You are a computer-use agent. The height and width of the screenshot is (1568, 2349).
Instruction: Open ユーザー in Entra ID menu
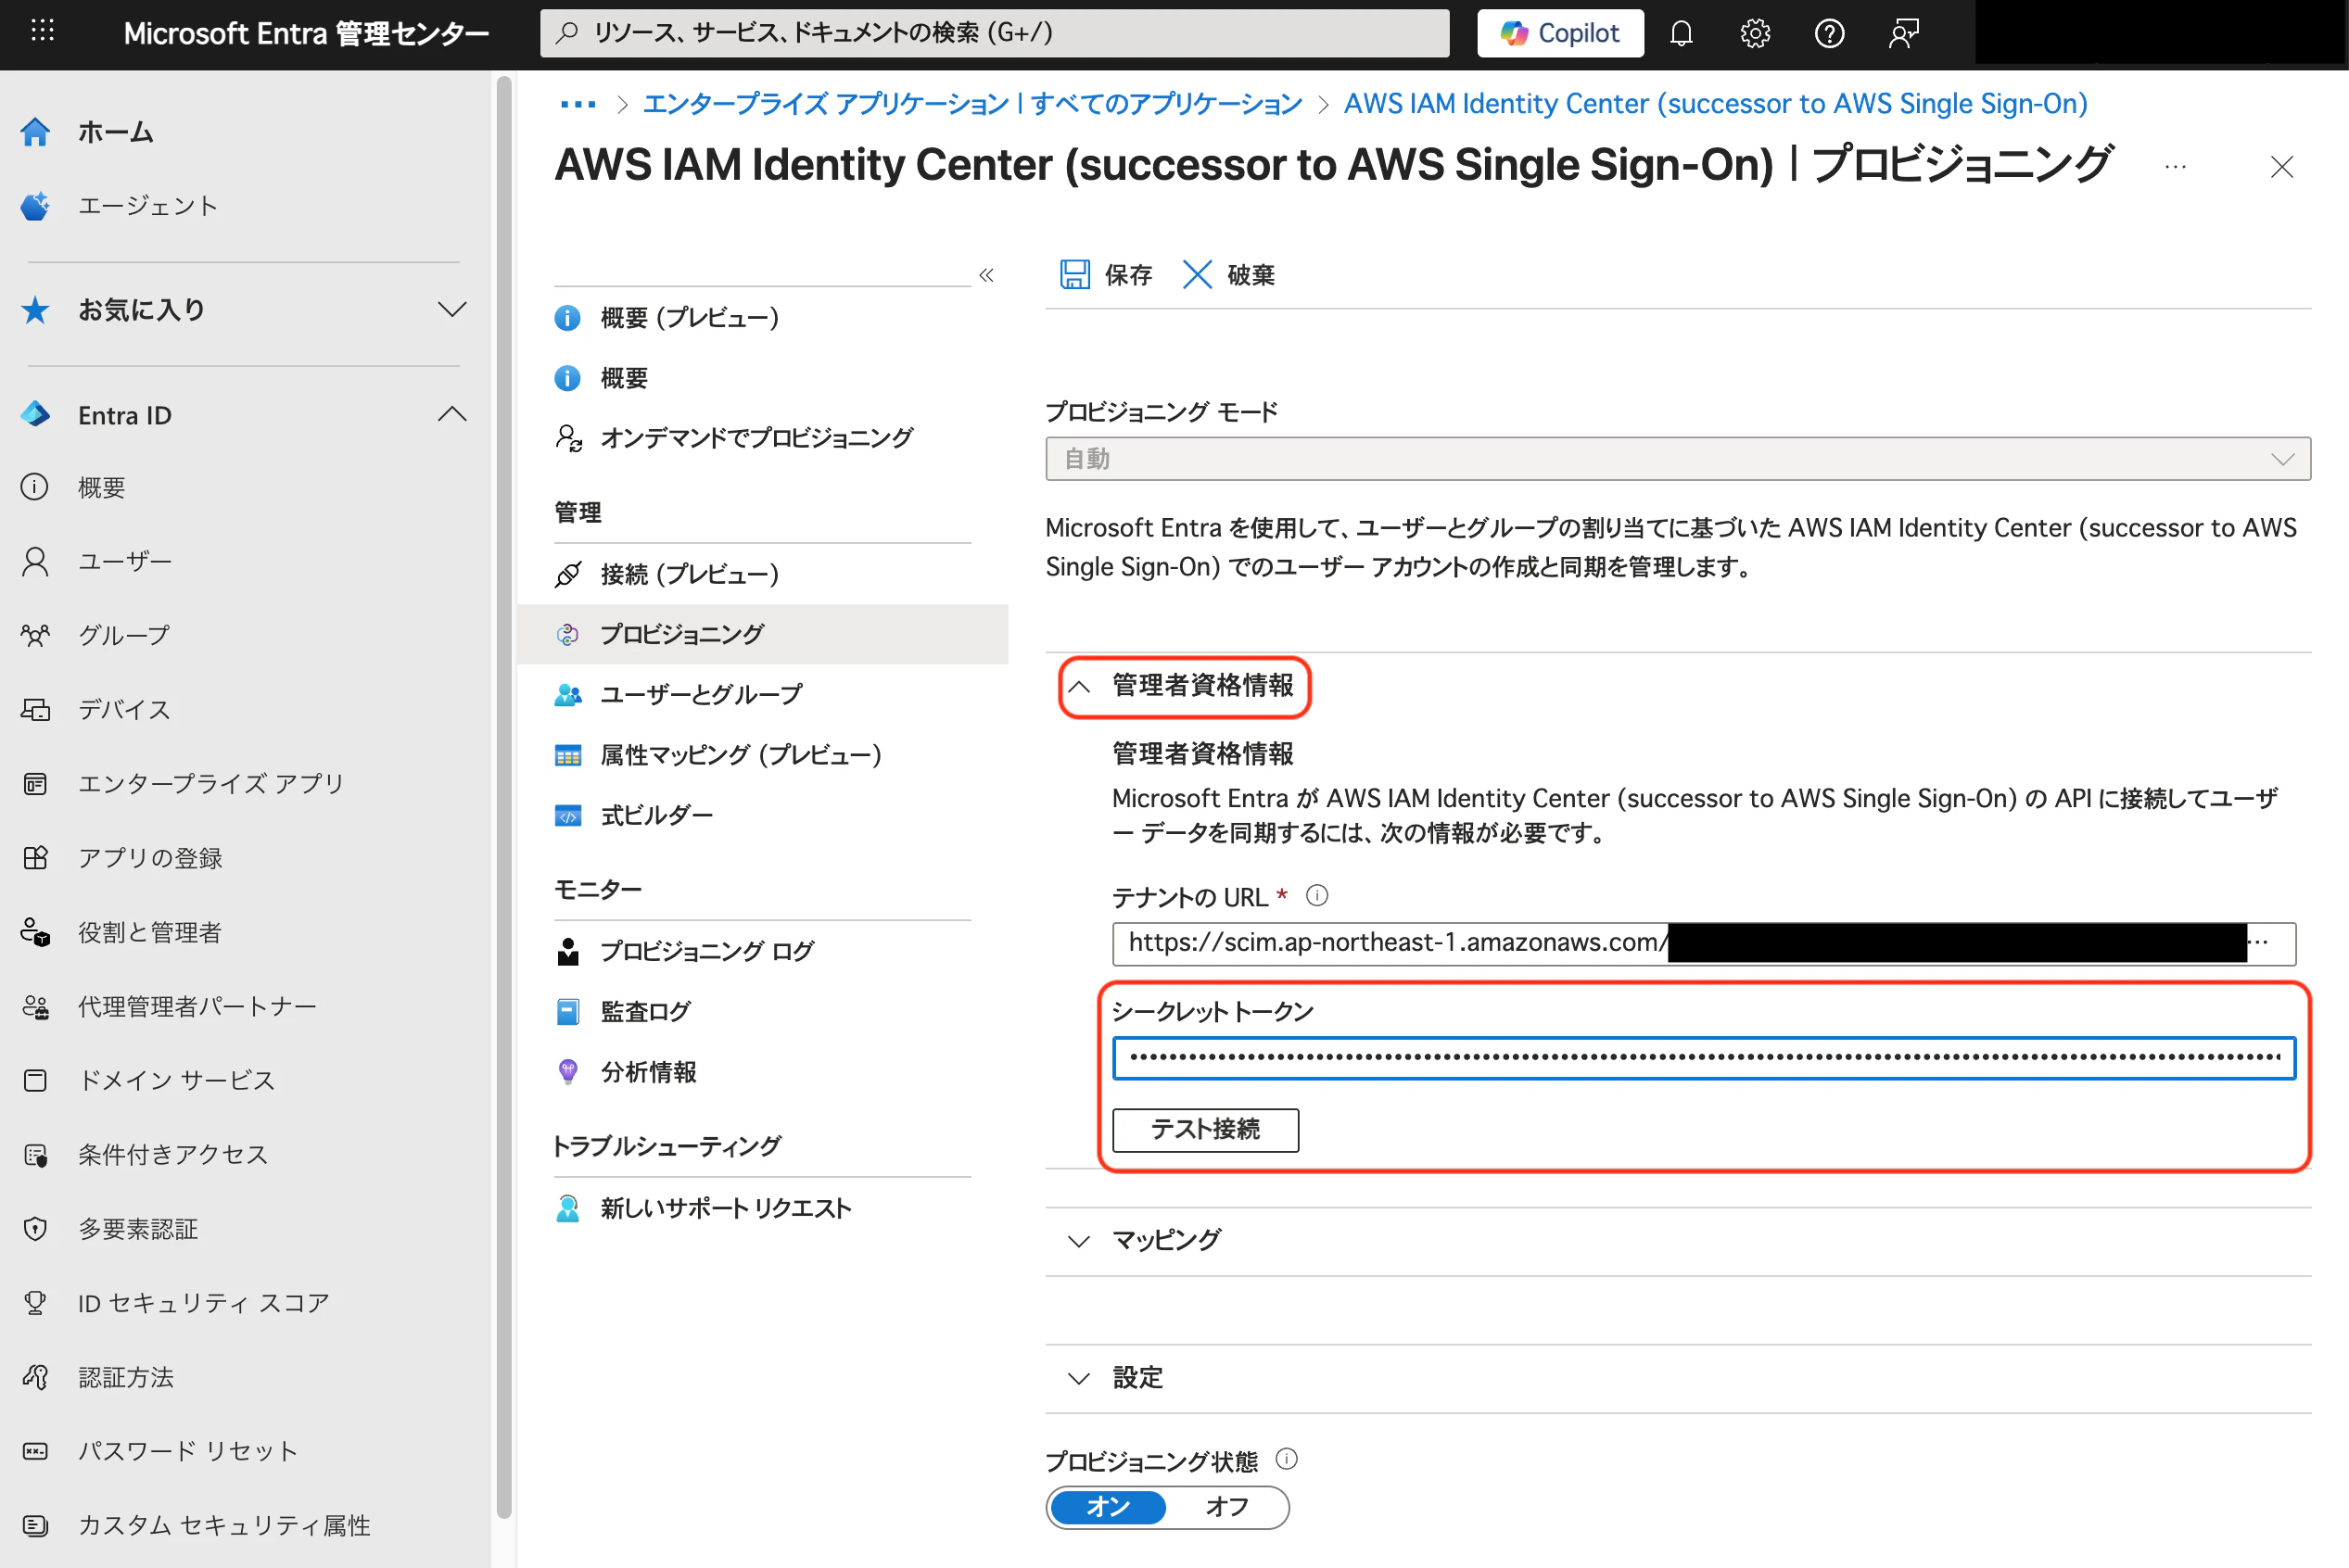pyautogui.click(x=125, y=561)
